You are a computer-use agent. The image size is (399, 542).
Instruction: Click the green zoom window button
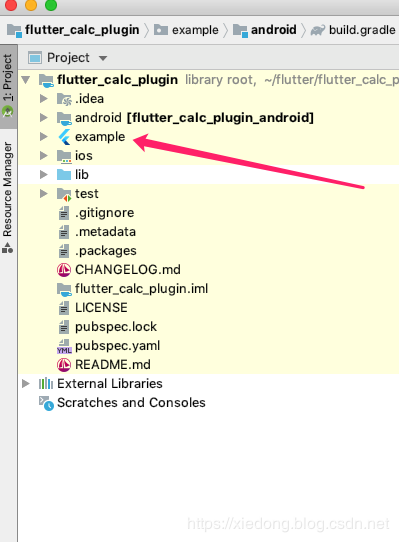pos(51,5)
